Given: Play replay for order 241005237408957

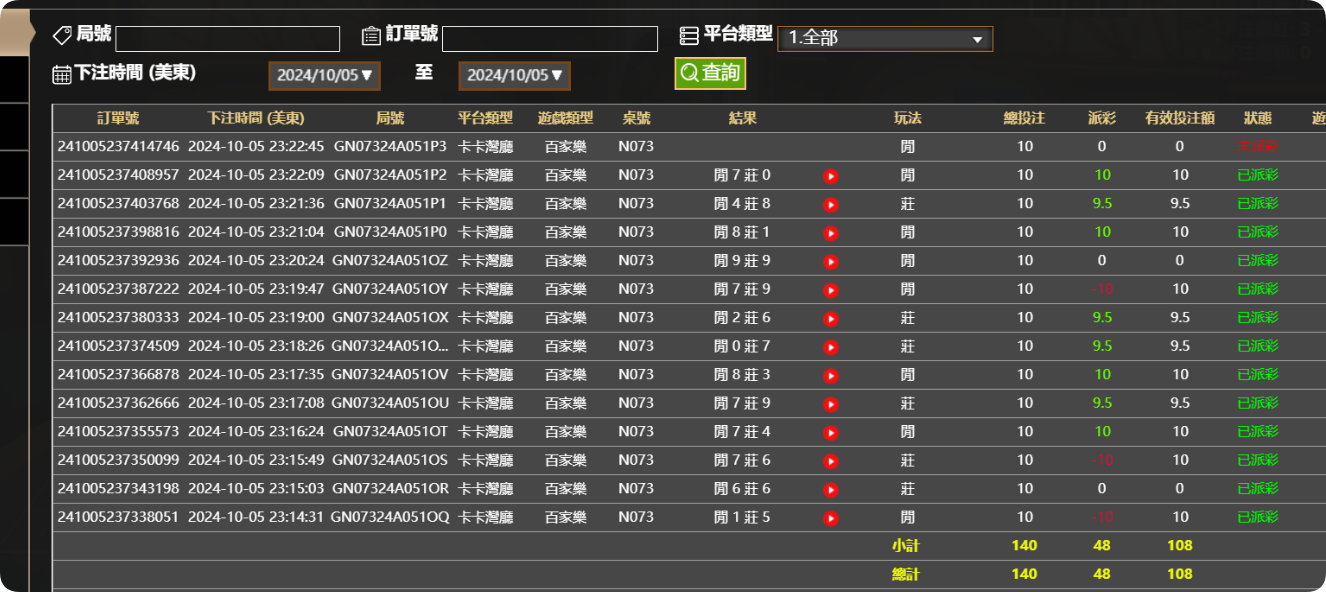Looking at the screenshot, I should tap(830, 174).
